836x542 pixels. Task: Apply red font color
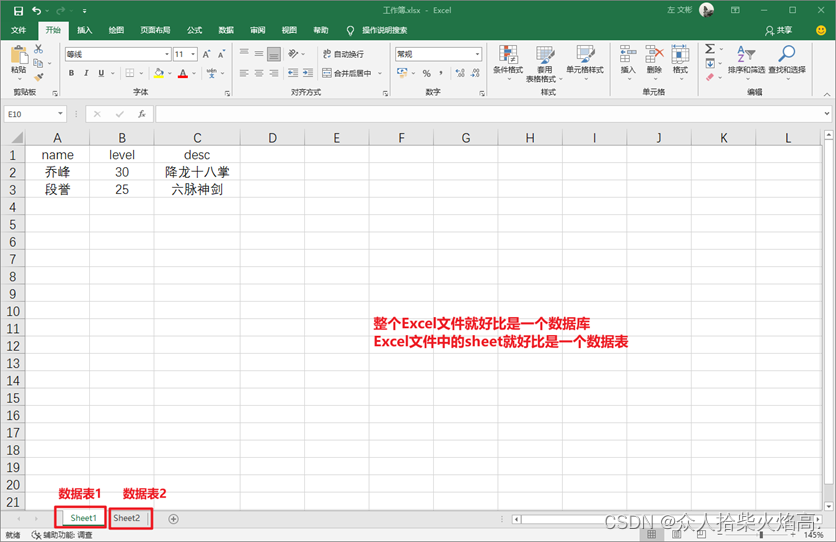coord(183,73)
